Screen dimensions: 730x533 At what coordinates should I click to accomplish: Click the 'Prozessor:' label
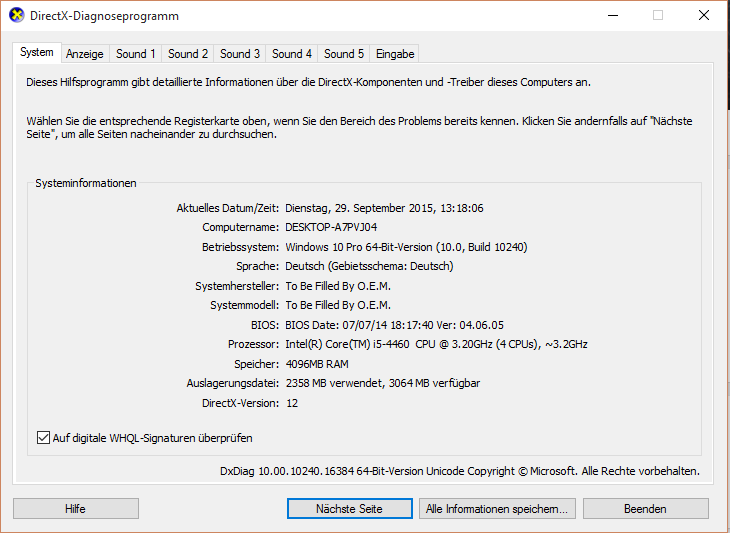(x=253, y=344)
